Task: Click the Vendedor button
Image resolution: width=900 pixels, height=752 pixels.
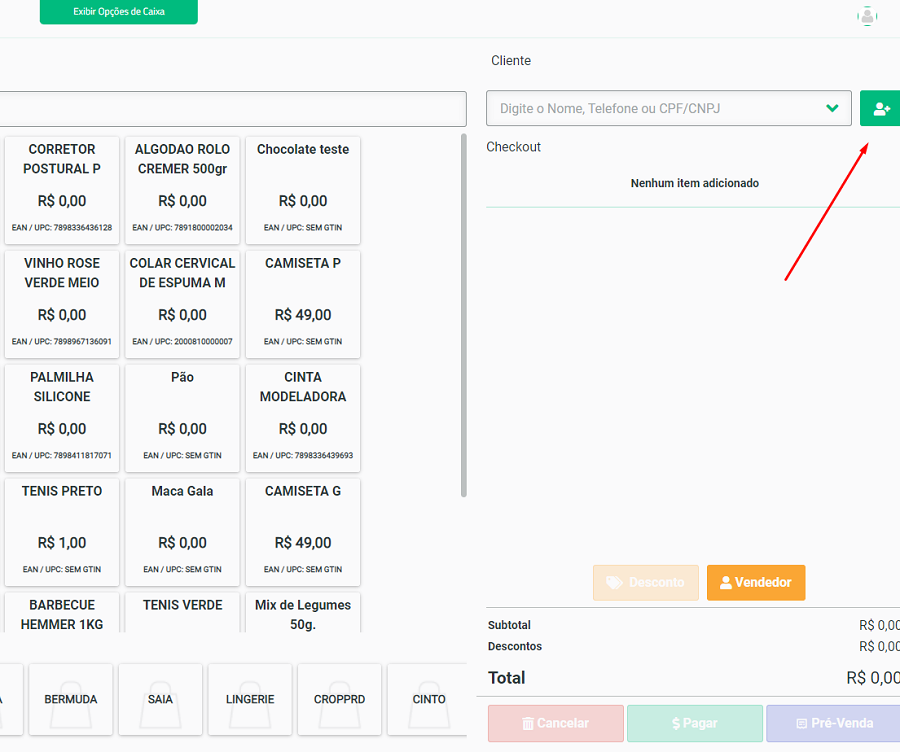Action: (756, 583)
